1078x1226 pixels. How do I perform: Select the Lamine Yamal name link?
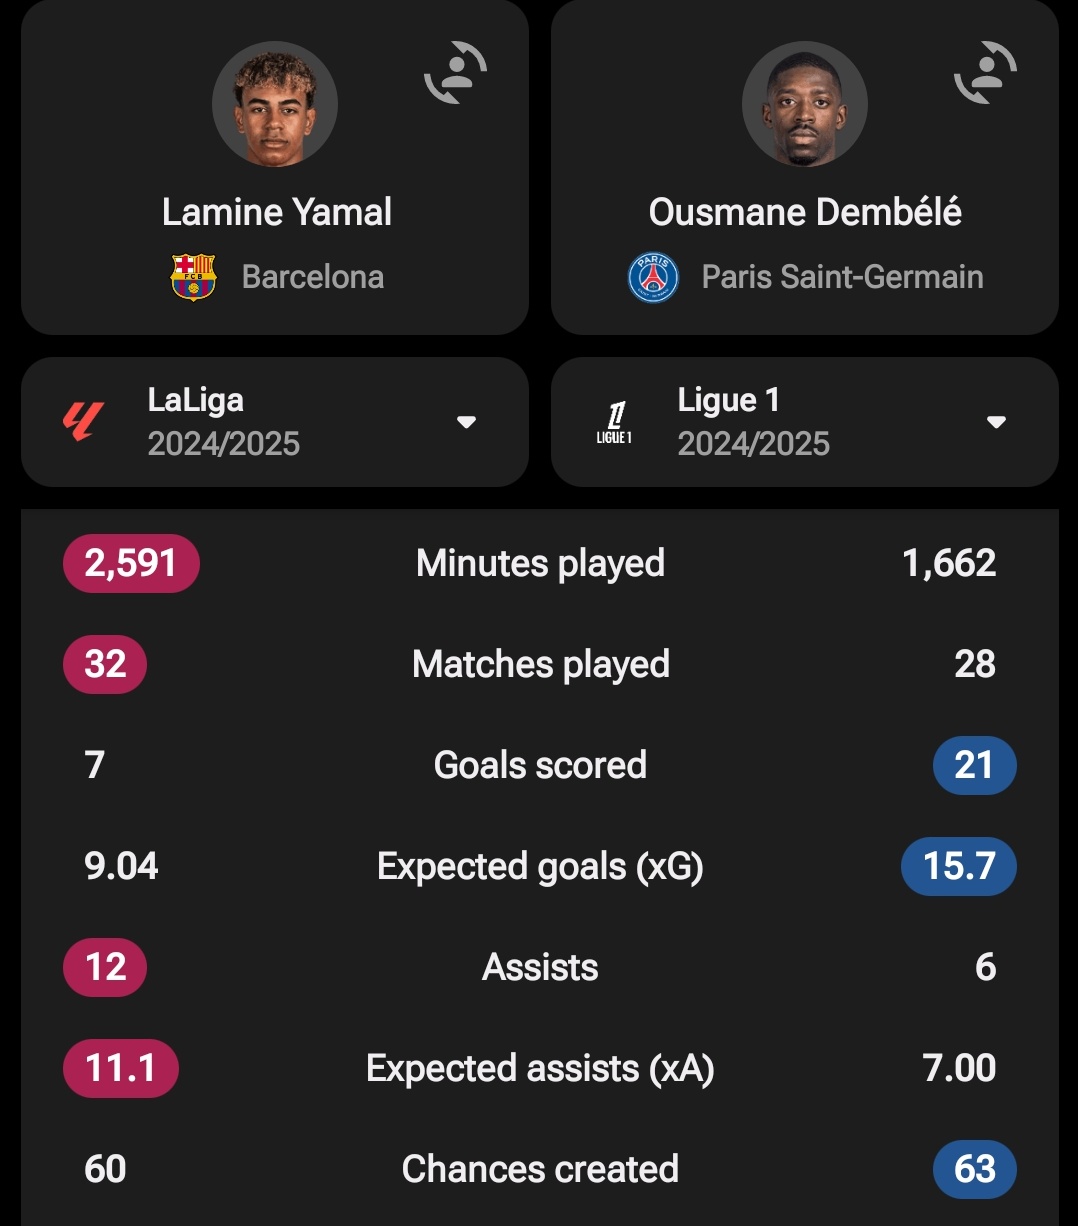tap(277, 212)
